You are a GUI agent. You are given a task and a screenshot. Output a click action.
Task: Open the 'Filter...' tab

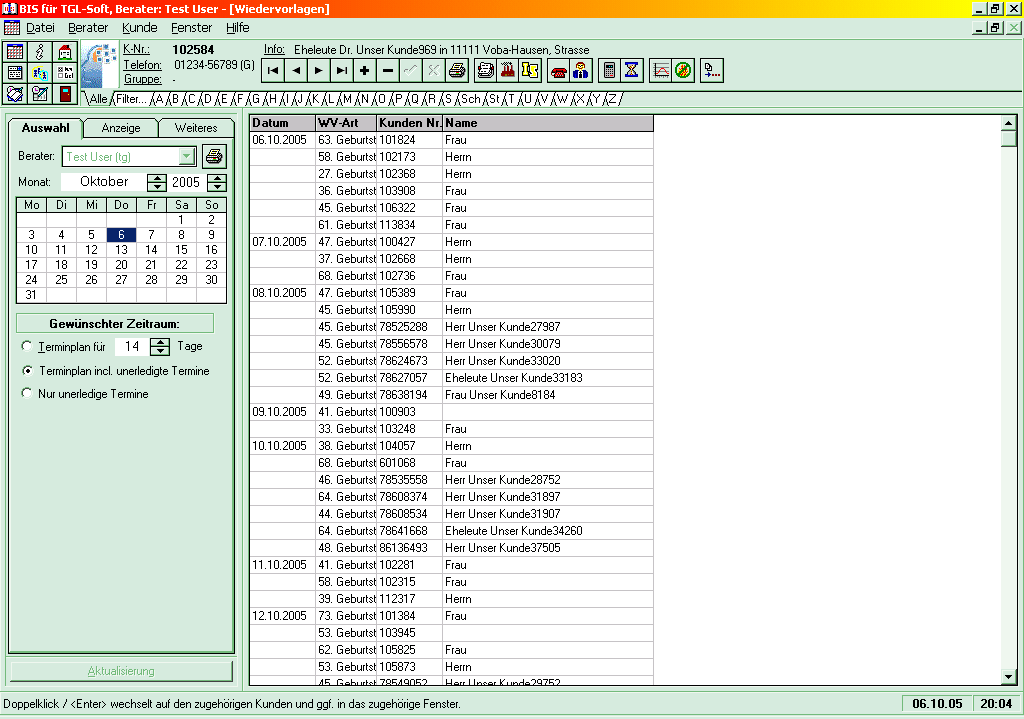[131, 99]
